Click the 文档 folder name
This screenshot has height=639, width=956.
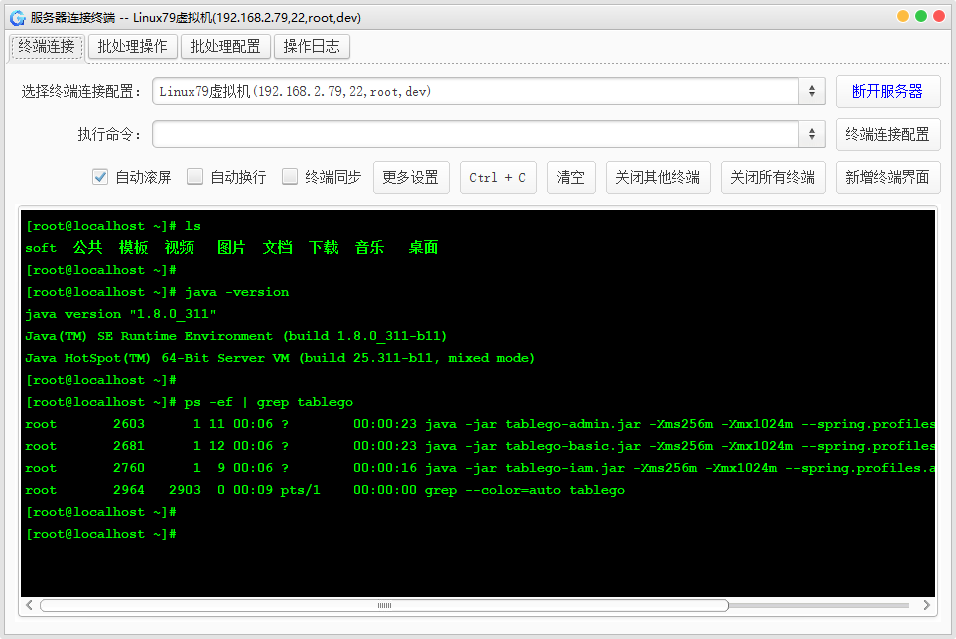(277, 247)
